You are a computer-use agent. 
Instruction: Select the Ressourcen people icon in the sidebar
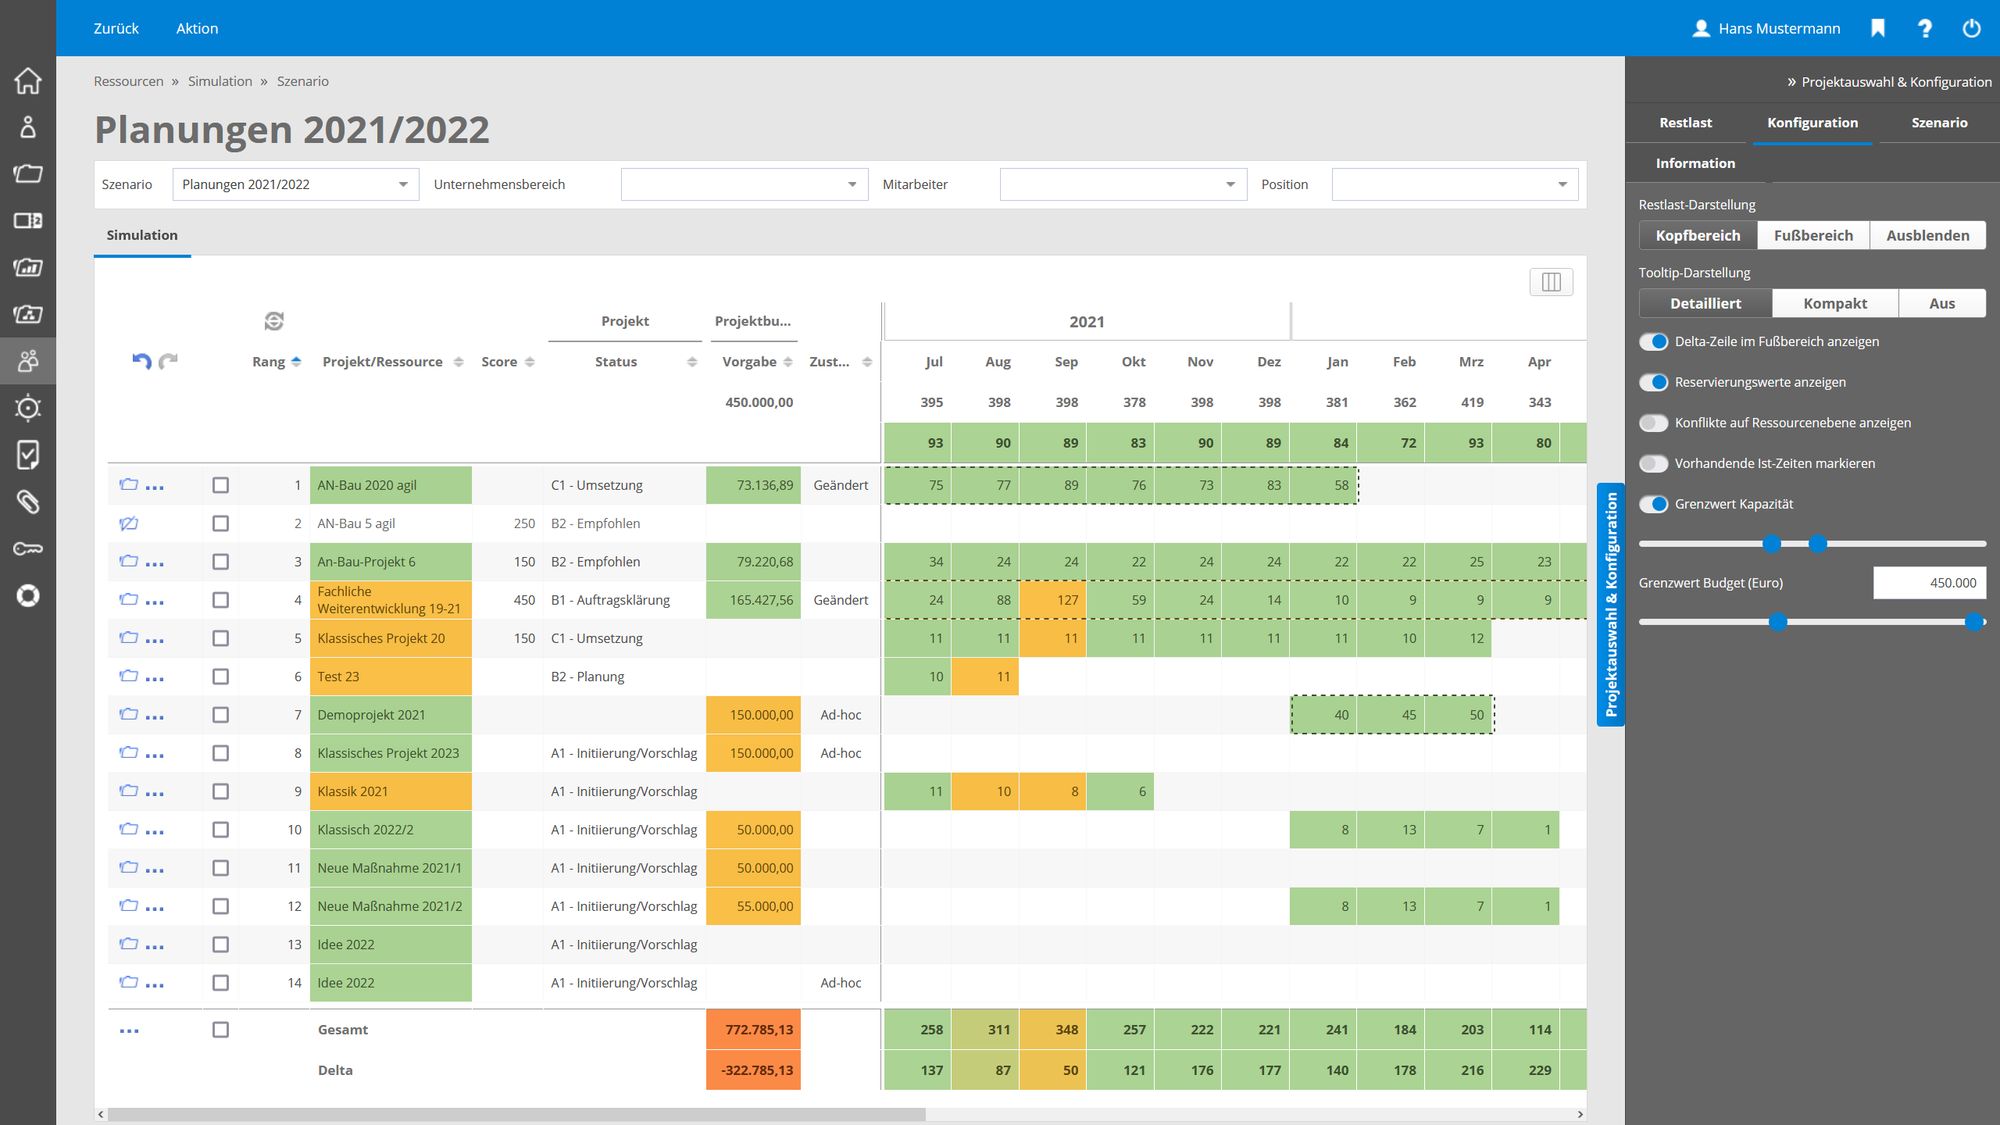coord(27,361)
